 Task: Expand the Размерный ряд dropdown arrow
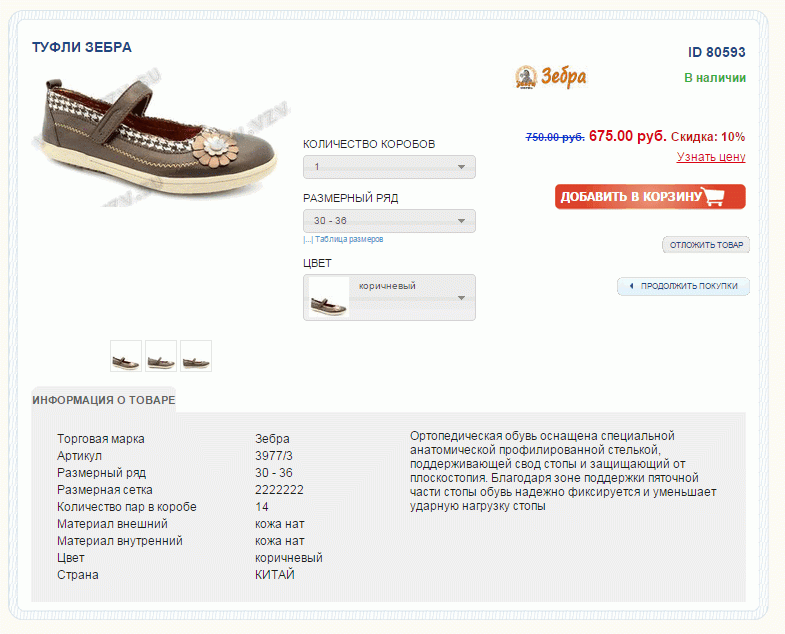click(462, 221)
